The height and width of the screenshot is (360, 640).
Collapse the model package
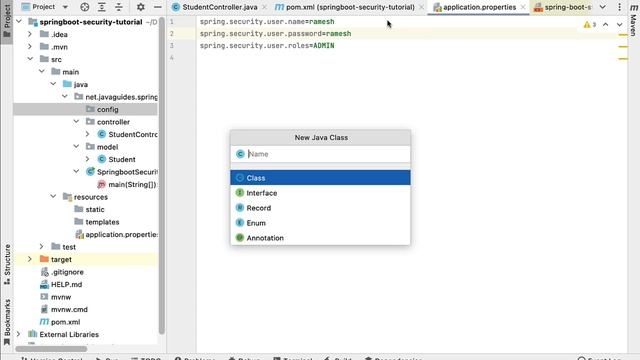click(76, 147)
